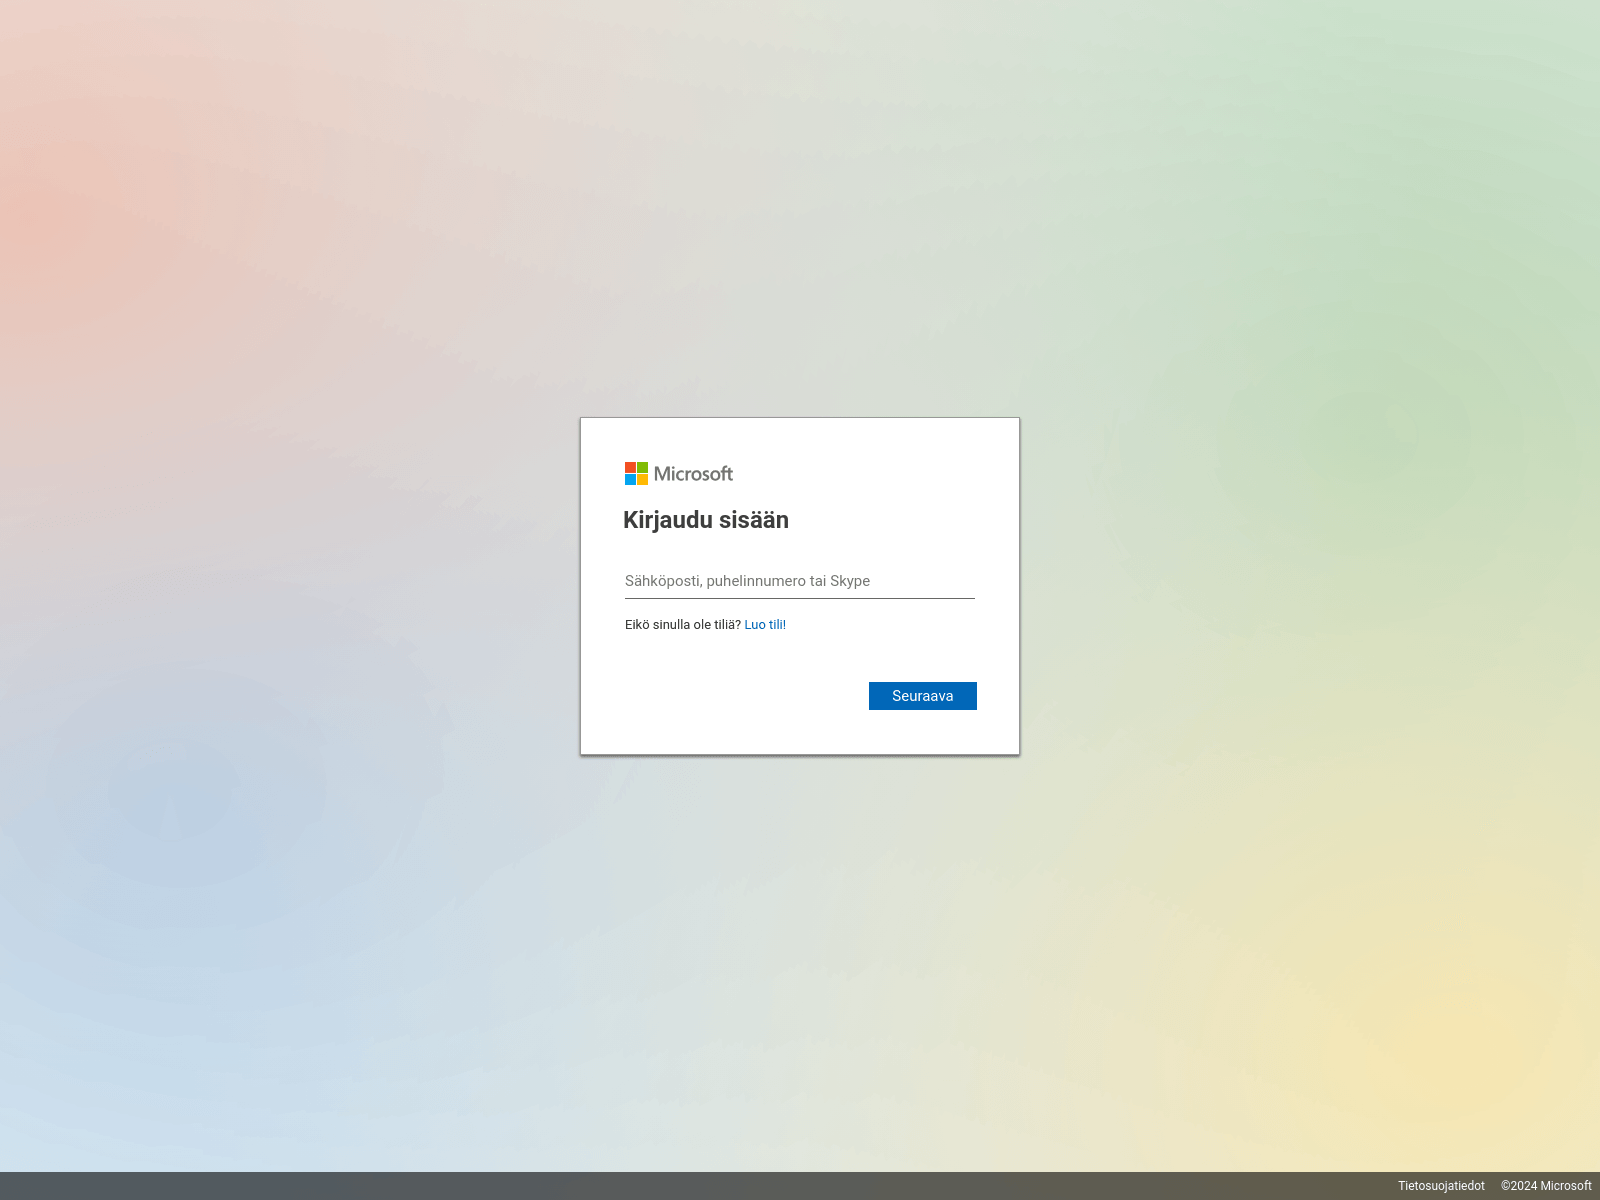Focus the Sähköposti, puhelinnumero tai Skype field
This screenshot has width=1600, height=1200.
(800, 581)
